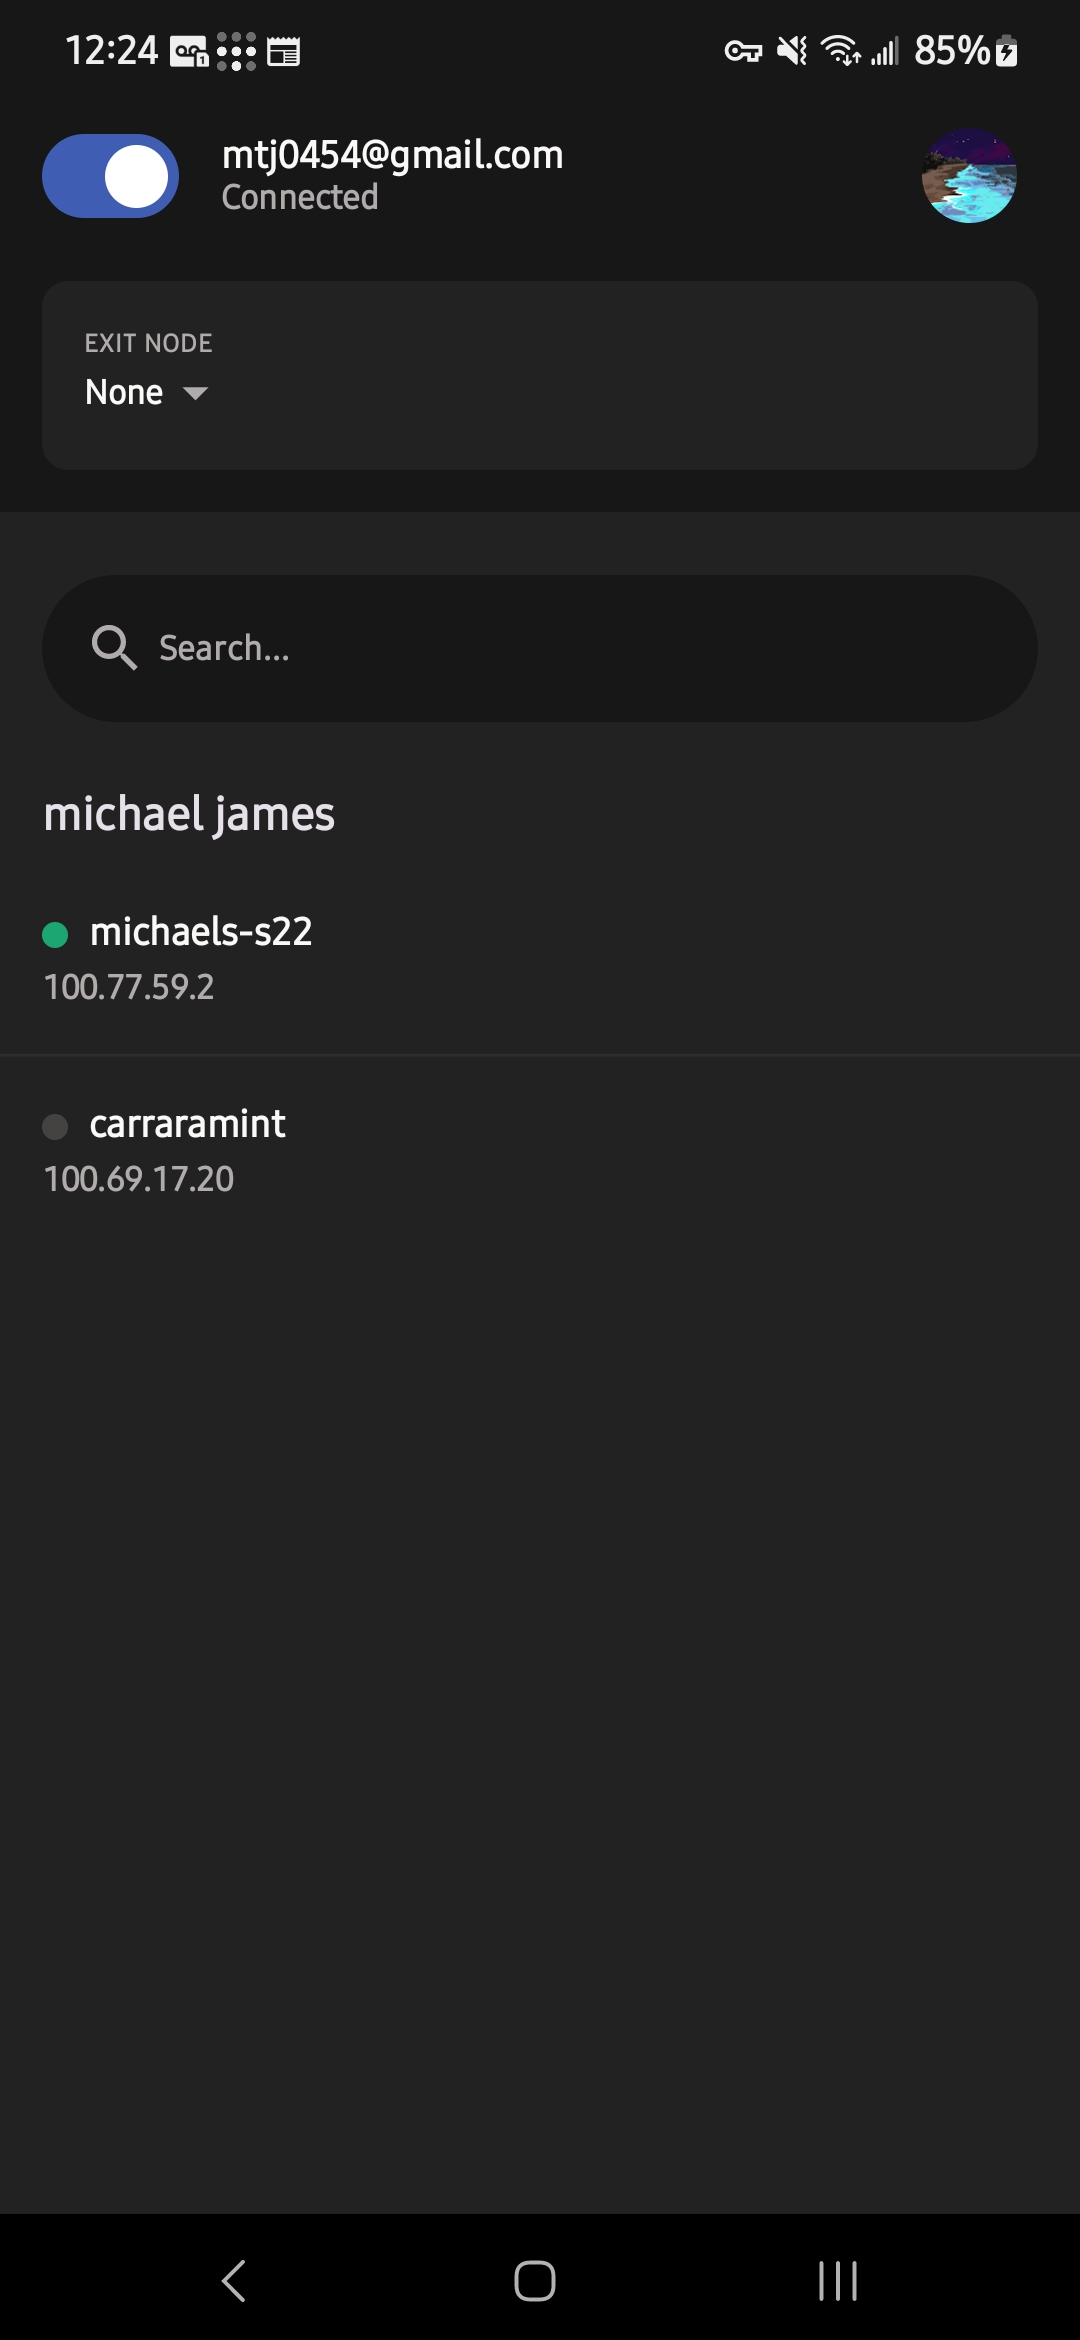The image size is (1080, 2340).
Task: Tap the search magnifier icon
Action: pyautogui.click(x=114, y=648)
